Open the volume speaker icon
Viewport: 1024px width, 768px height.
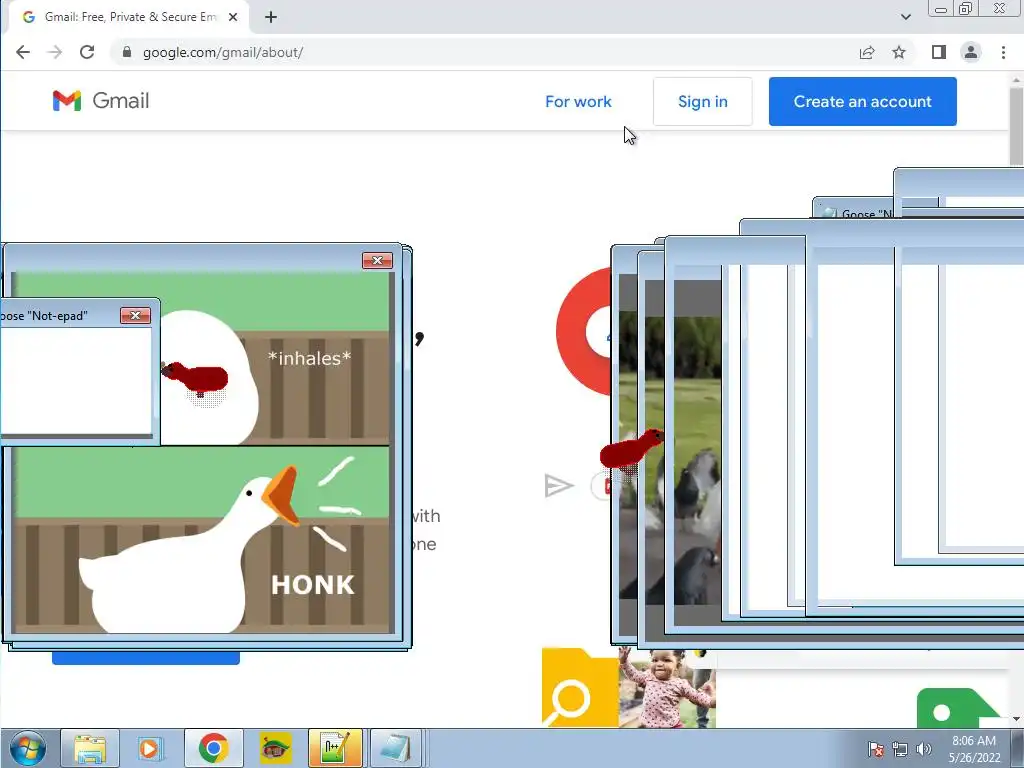pyautogui.click(x=923, y=749)
